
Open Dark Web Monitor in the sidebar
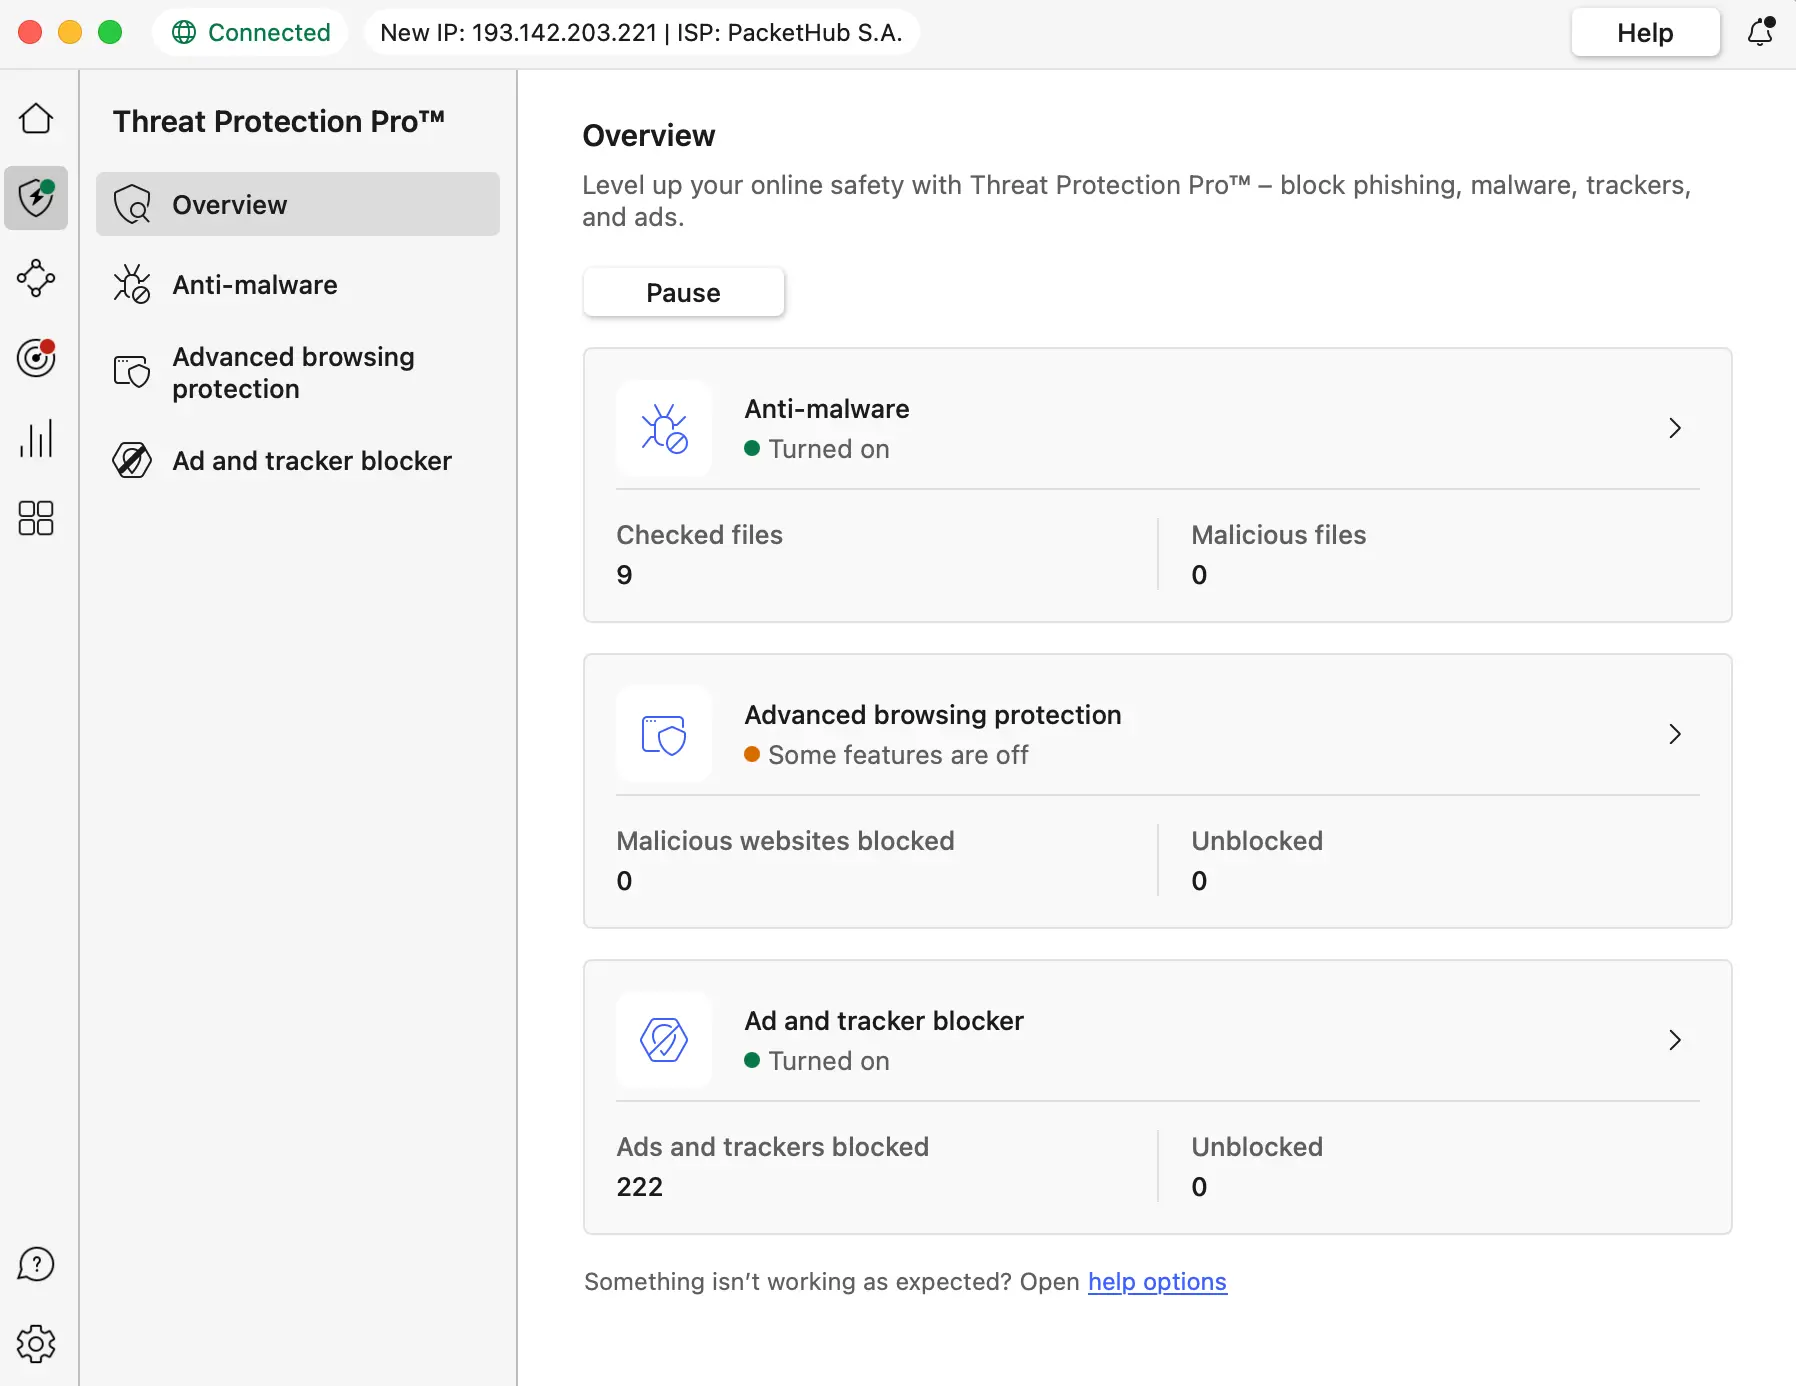36,358
